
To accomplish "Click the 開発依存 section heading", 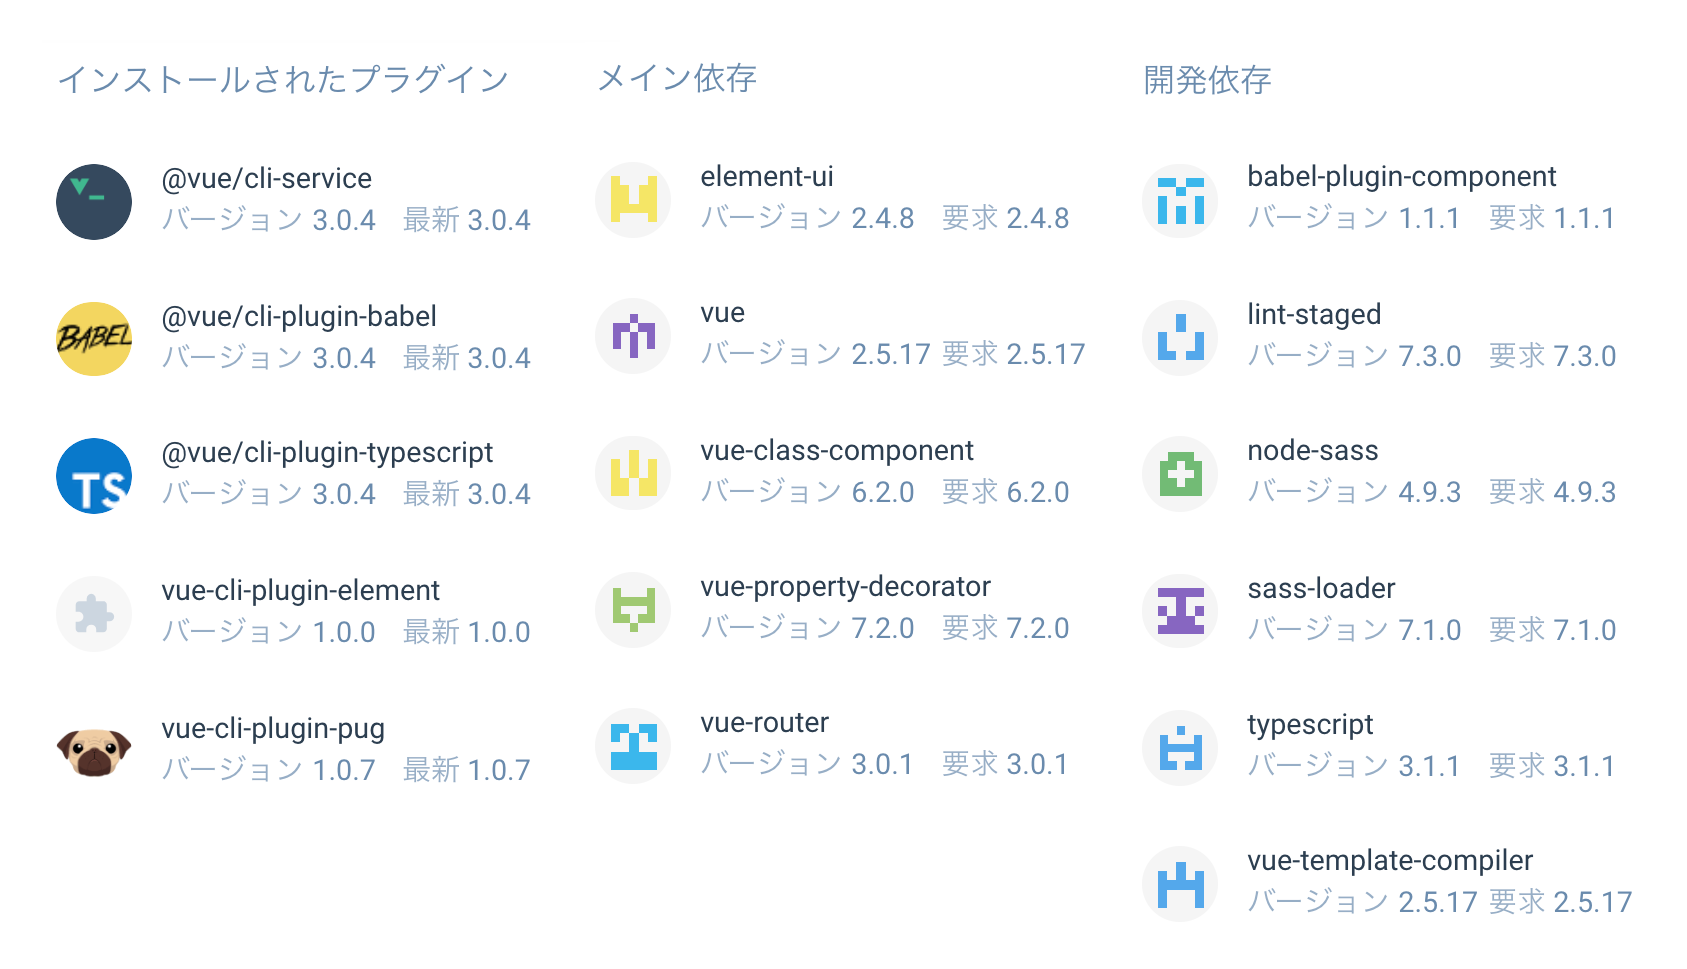I will [1207, 80].
